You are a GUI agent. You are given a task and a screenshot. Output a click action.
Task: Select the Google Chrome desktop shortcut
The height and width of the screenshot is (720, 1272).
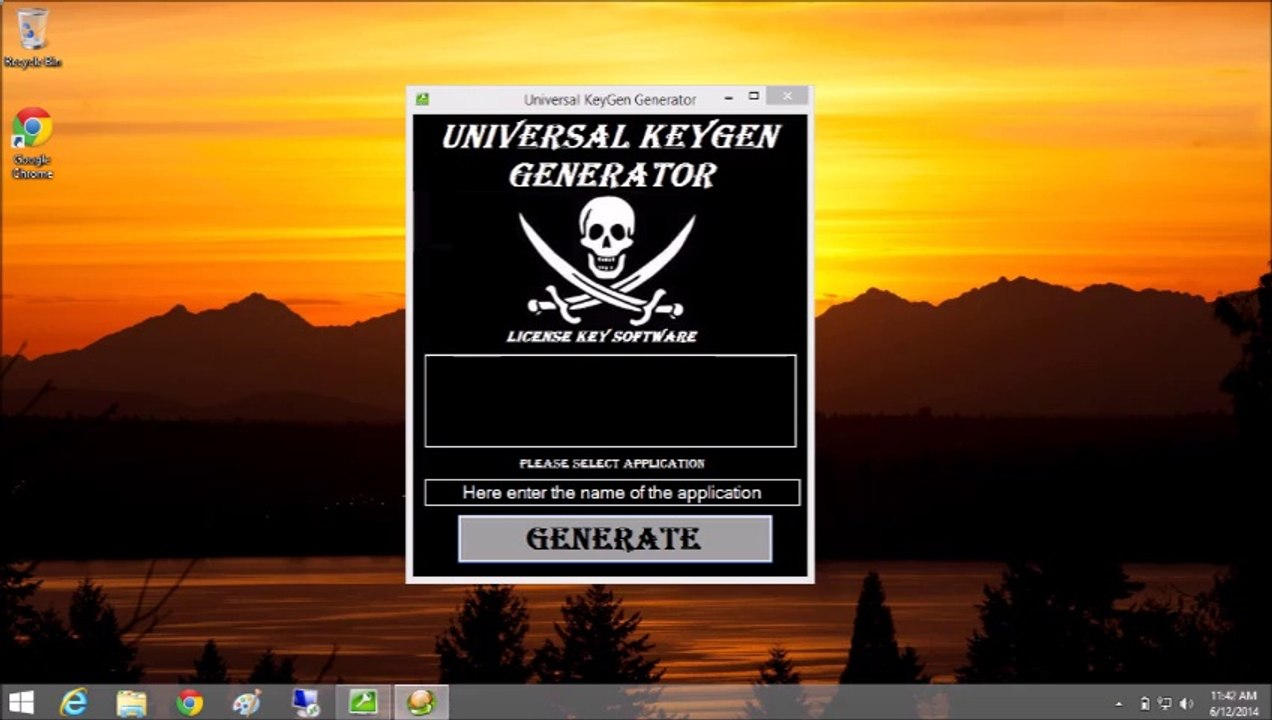32,144
